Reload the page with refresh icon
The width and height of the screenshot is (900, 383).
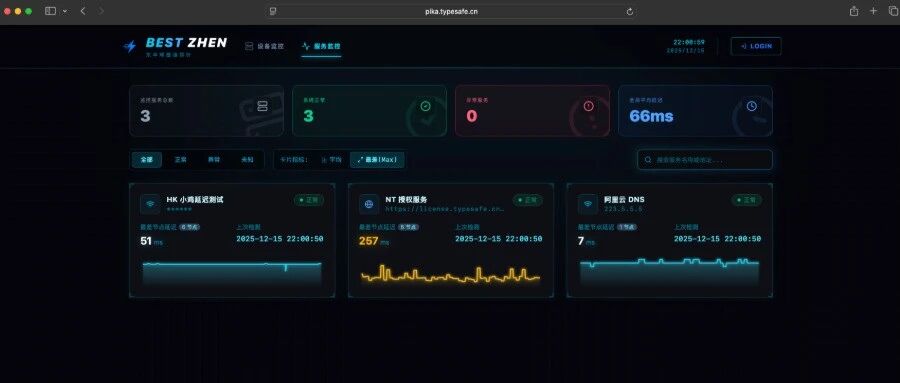pyautogui.click(x=630, y=11)
